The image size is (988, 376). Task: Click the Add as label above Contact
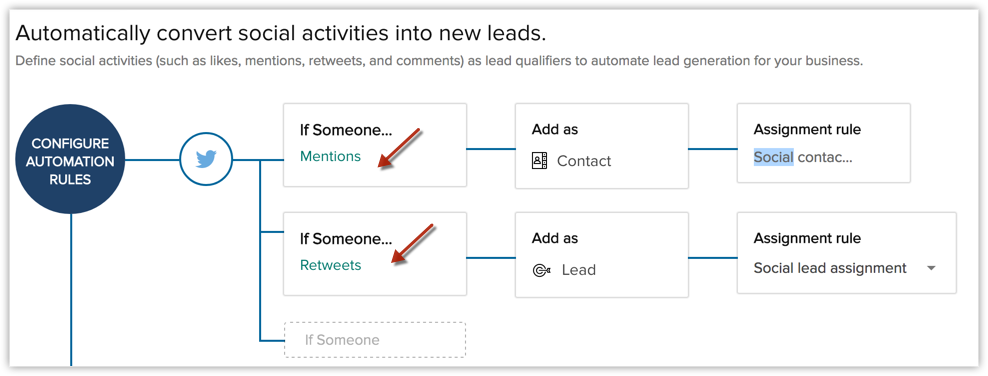[x=554, y=130]
